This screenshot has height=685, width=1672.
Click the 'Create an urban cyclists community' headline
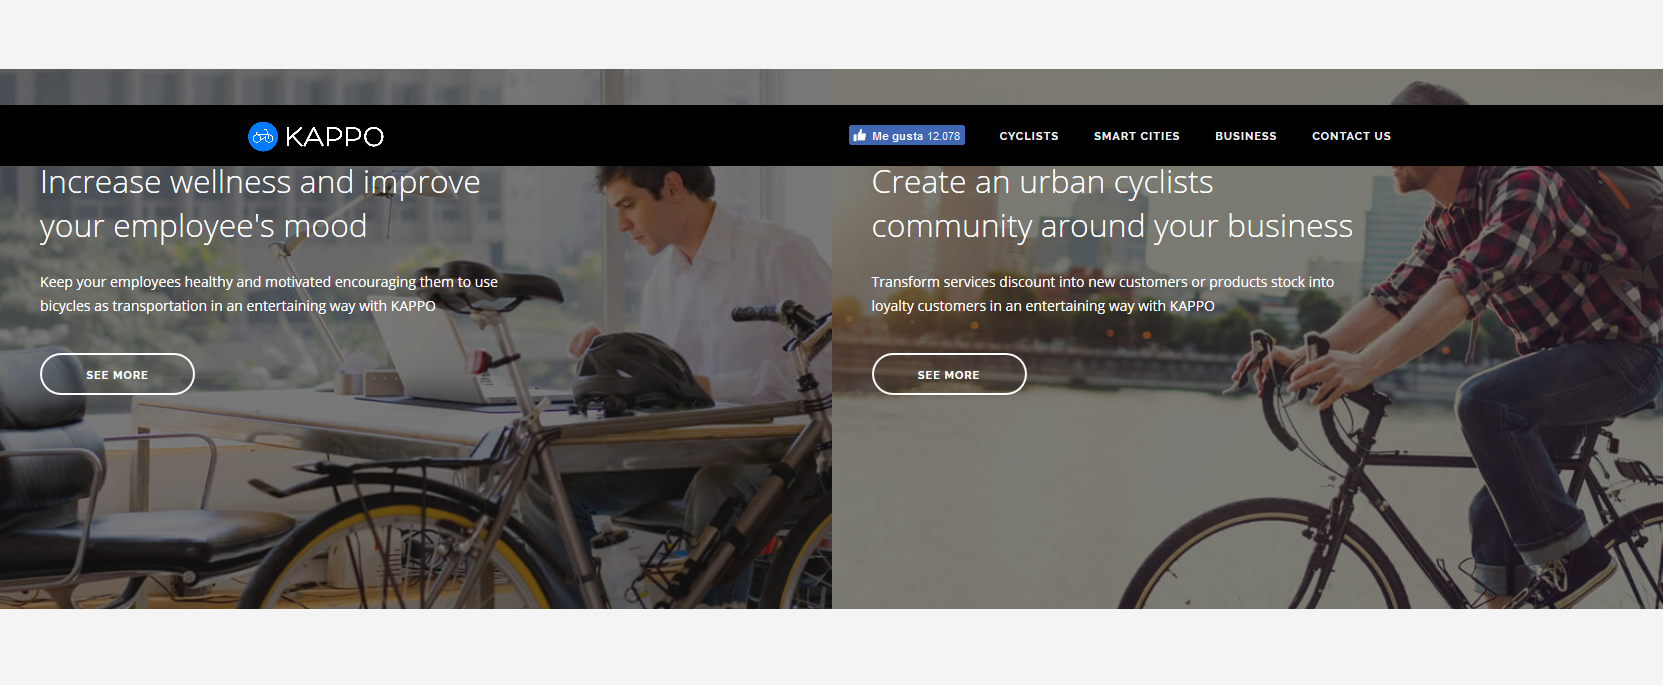pyautogui.click(x=1112, y=204)
